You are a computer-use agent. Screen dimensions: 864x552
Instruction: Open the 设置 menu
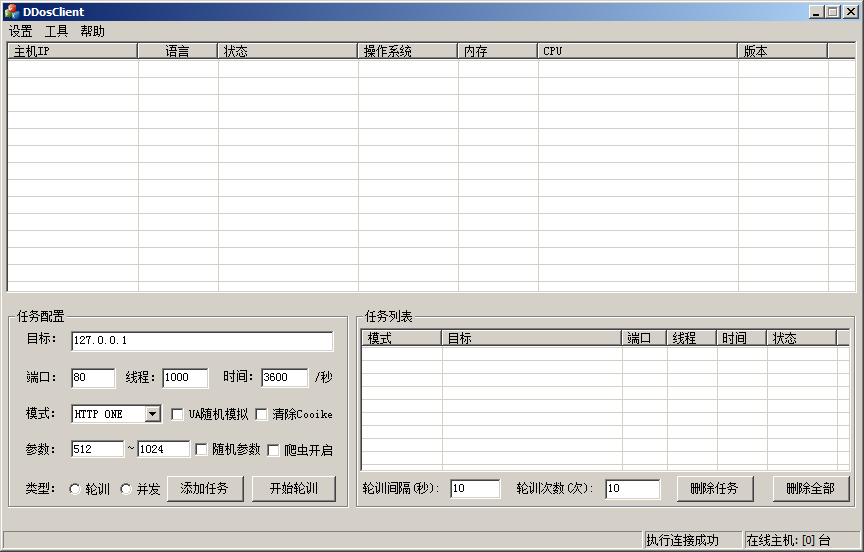pyautogui.click(x=21, y=31)
